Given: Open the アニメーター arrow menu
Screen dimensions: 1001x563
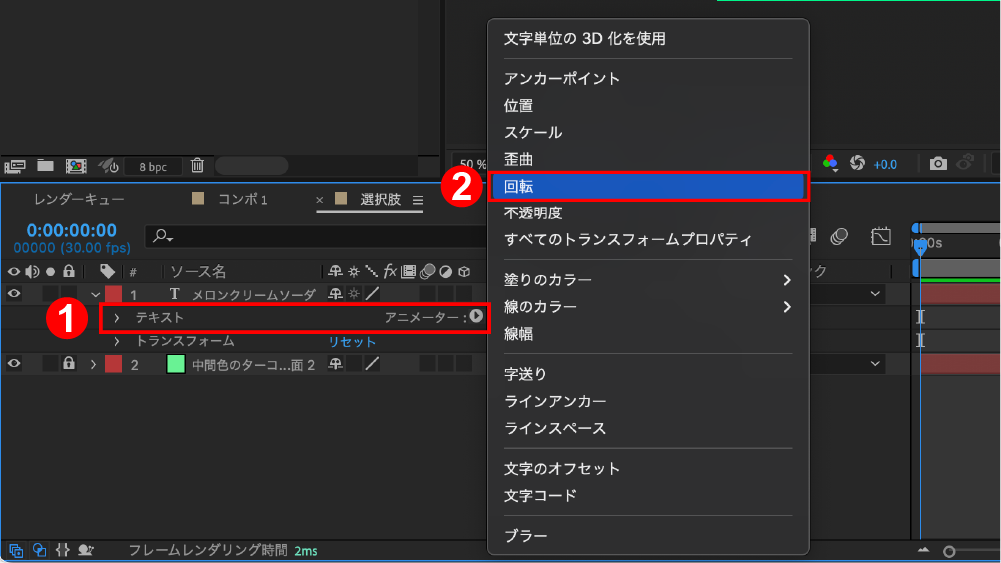Looking at the screenshot, I should pyautogui.click(x=476, y=316).
